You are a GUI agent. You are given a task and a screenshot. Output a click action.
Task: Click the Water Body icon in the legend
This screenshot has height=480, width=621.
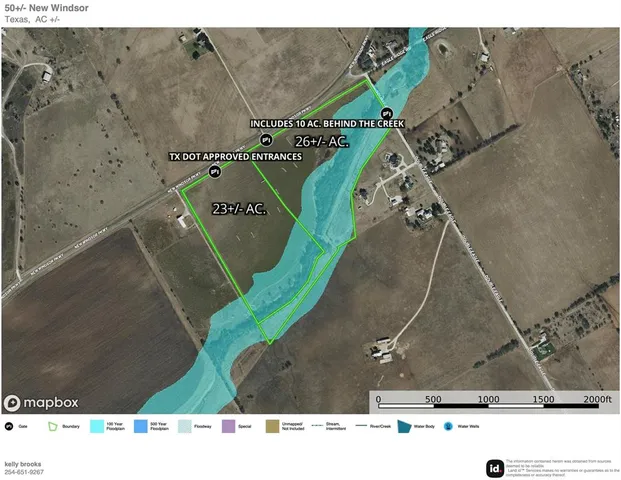click(404, 427)
